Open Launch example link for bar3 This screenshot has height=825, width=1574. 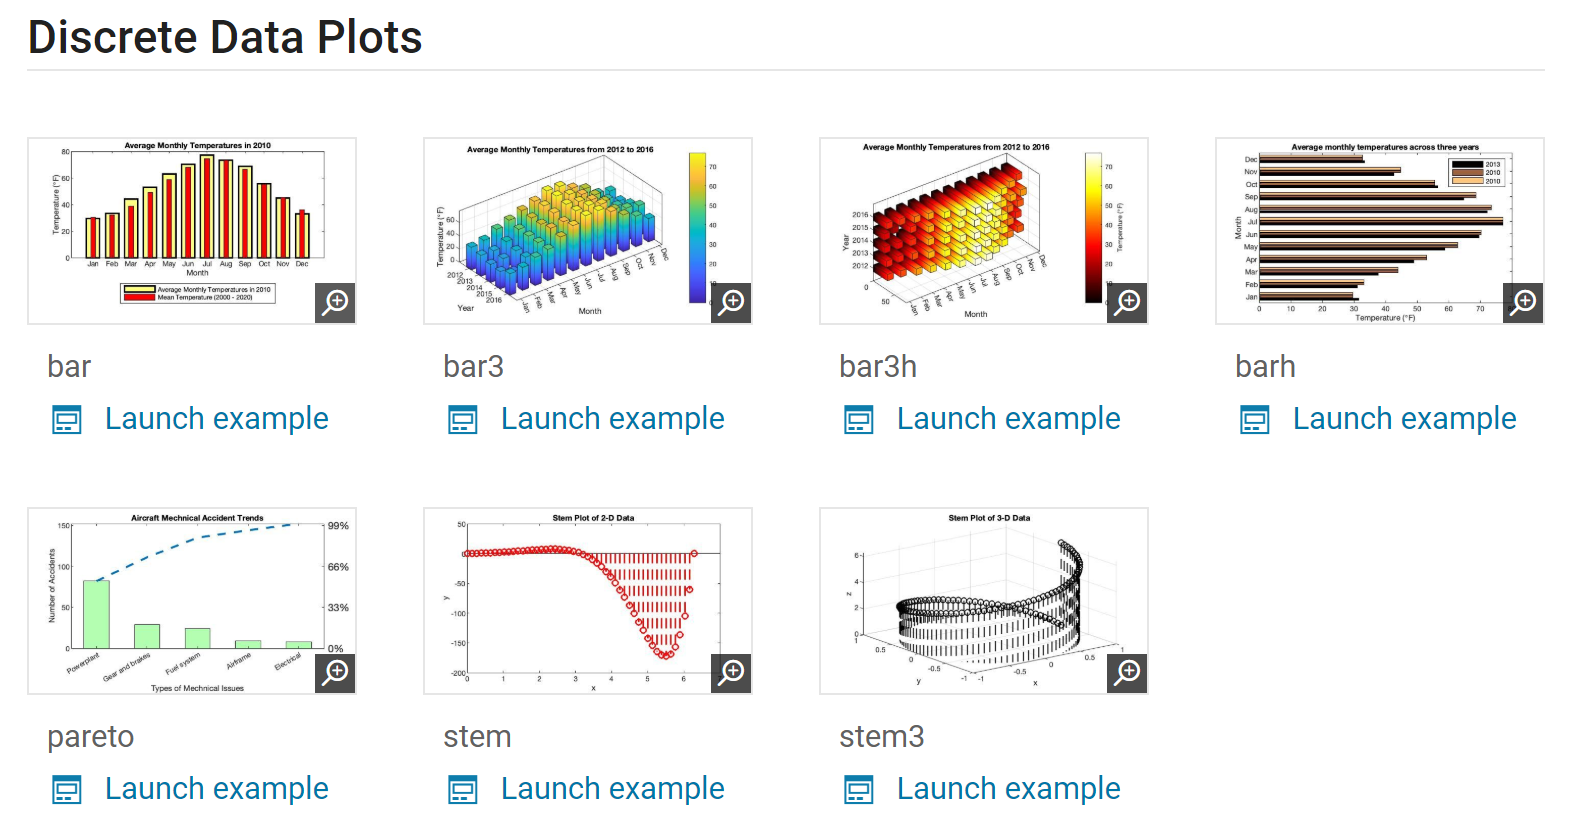point(612,419)
